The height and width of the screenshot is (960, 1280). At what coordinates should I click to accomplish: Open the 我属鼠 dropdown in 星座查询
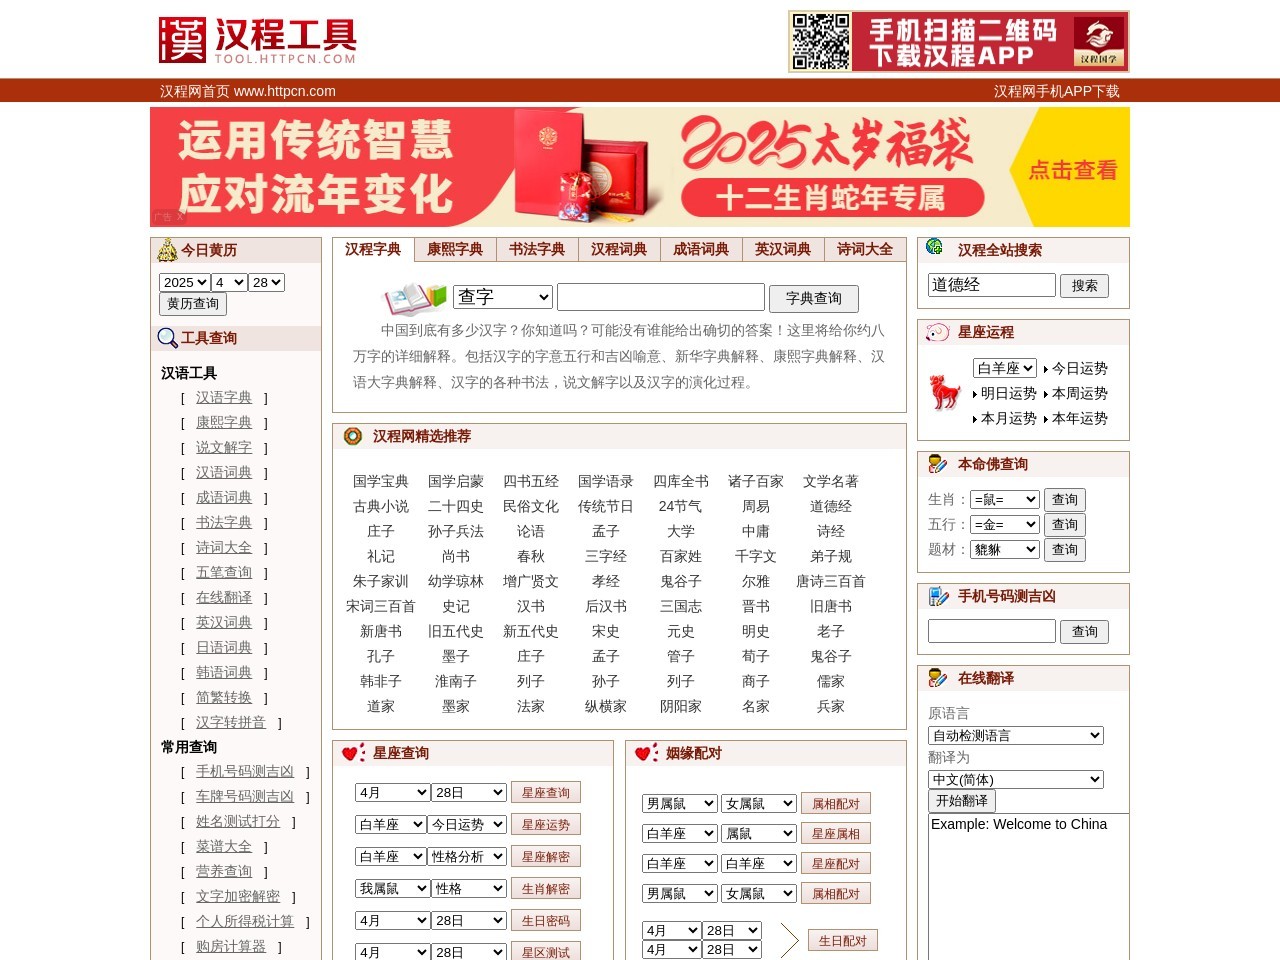pyautogui.click(x=393, y=888)
